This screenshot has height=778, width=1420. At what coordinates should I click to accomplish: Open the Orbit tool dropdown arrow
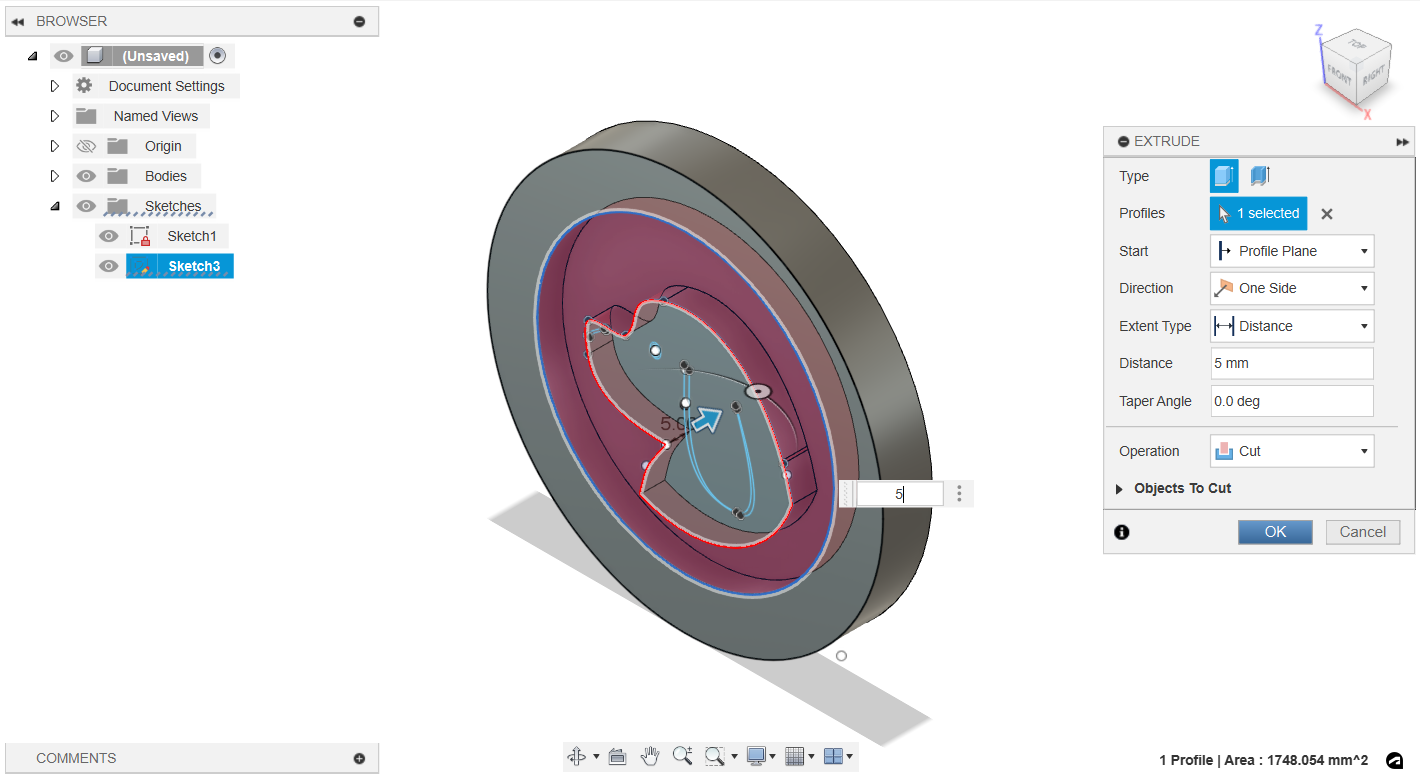(597, 757)
